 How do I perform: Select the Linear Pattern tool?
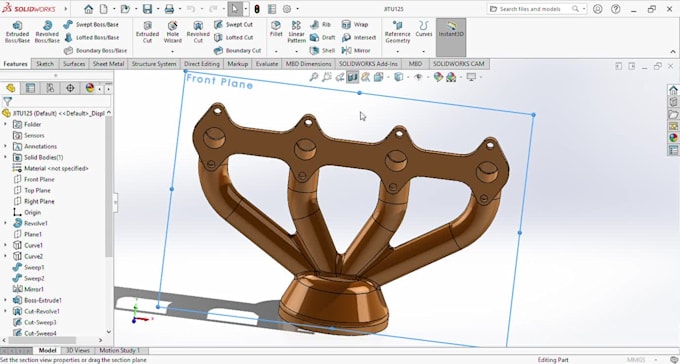click(x=297, y=32)
